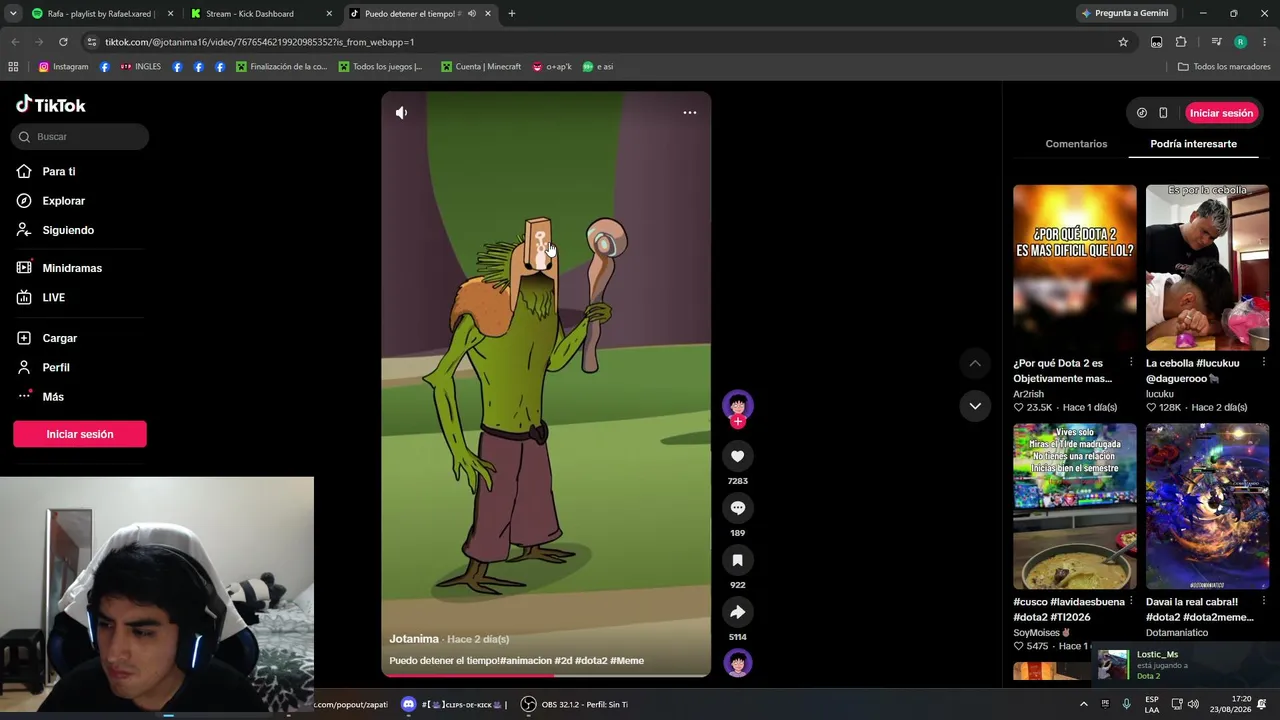The width and height of the screenshot is (1280, 720).
Task: Open the Instagram bookmark
Action: click(63, 67)
